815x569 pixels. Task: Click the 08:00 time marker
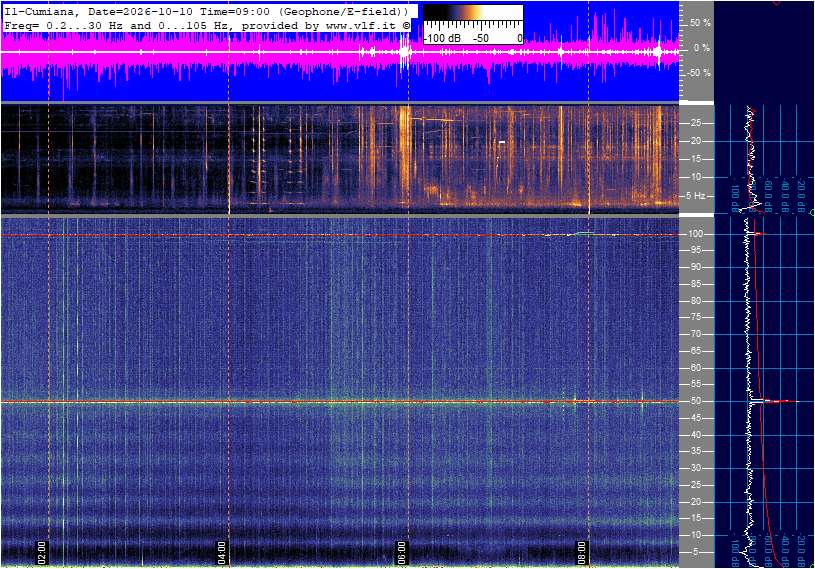pos(582,552)
